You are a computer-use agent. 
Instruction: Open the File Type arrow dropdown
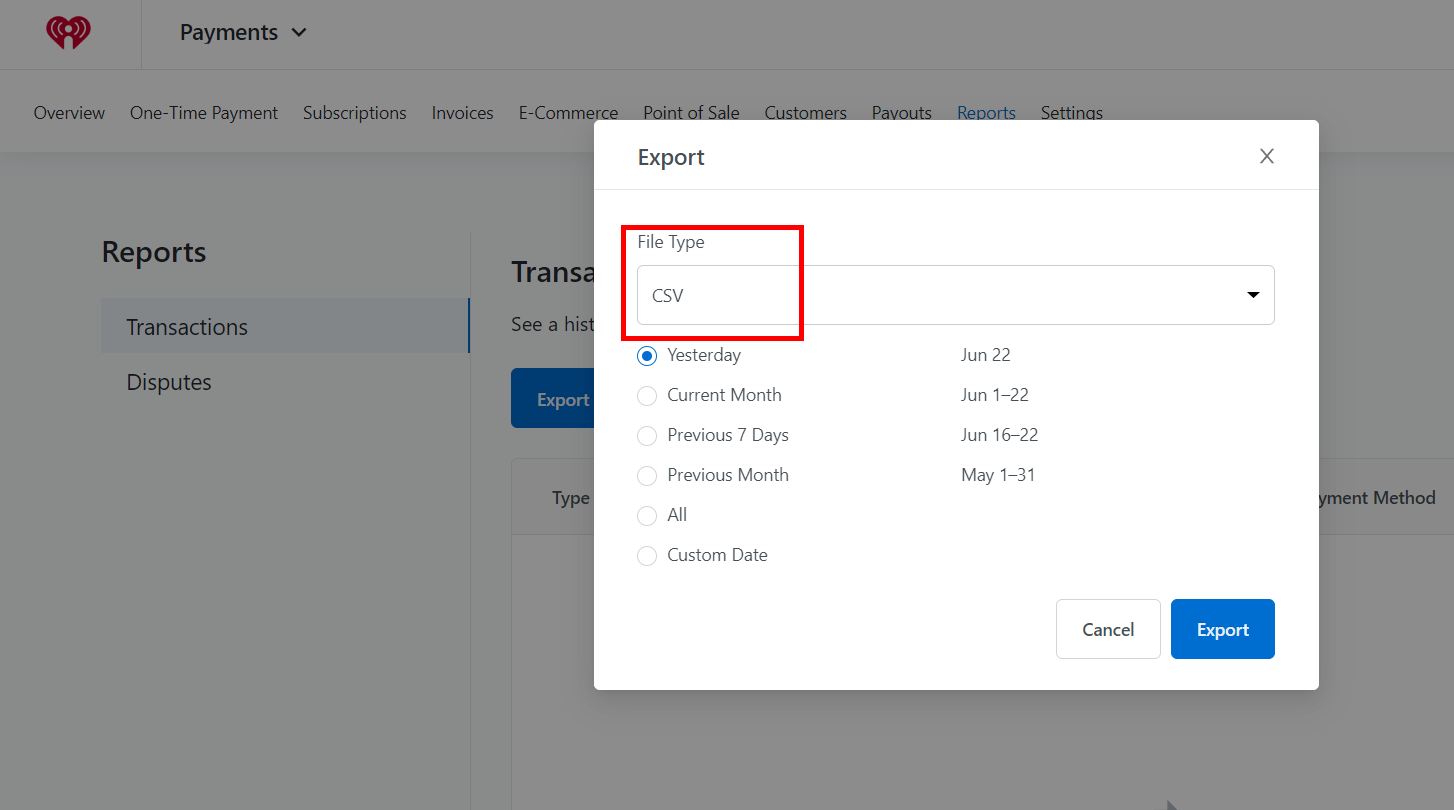pos(1253,295)
